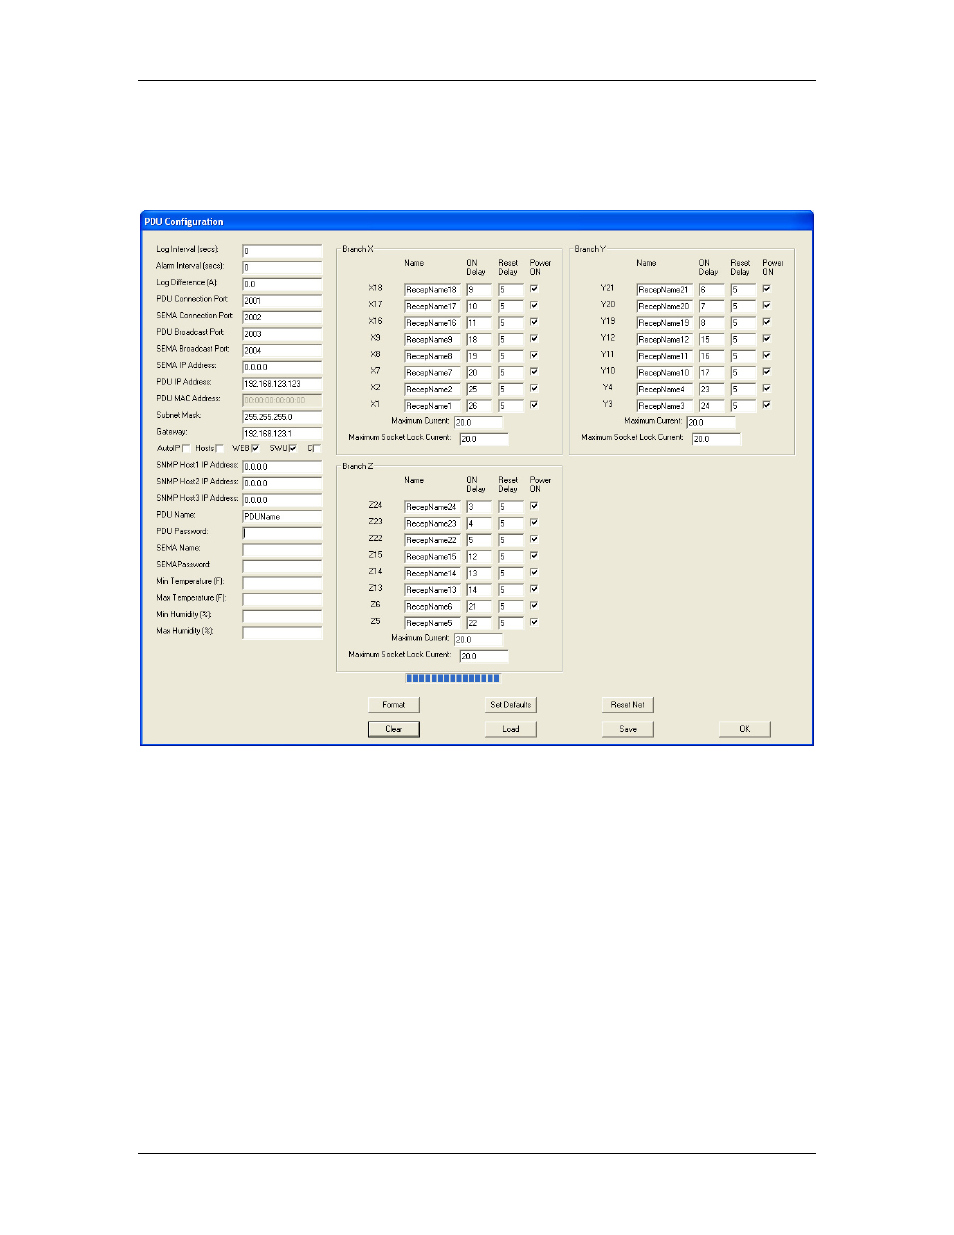Click Branch Z Maximum Socket Lock Current field

[484, 656]
